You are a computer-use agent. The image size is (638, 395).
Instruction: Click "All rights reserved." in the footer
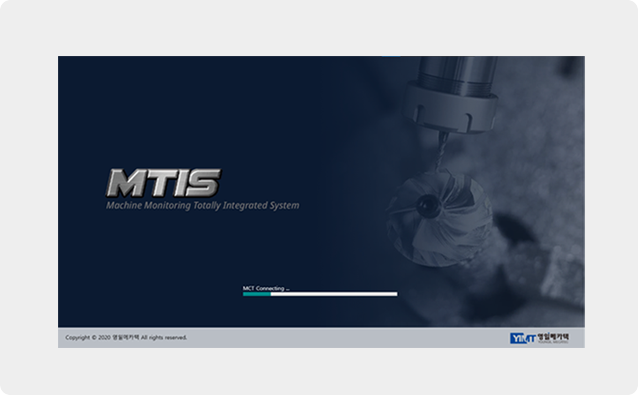164,337
